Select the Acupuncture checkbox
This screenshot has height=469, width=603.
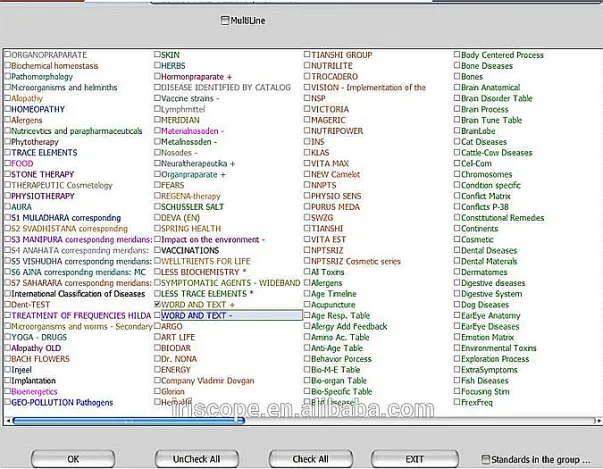coord(307,304)
